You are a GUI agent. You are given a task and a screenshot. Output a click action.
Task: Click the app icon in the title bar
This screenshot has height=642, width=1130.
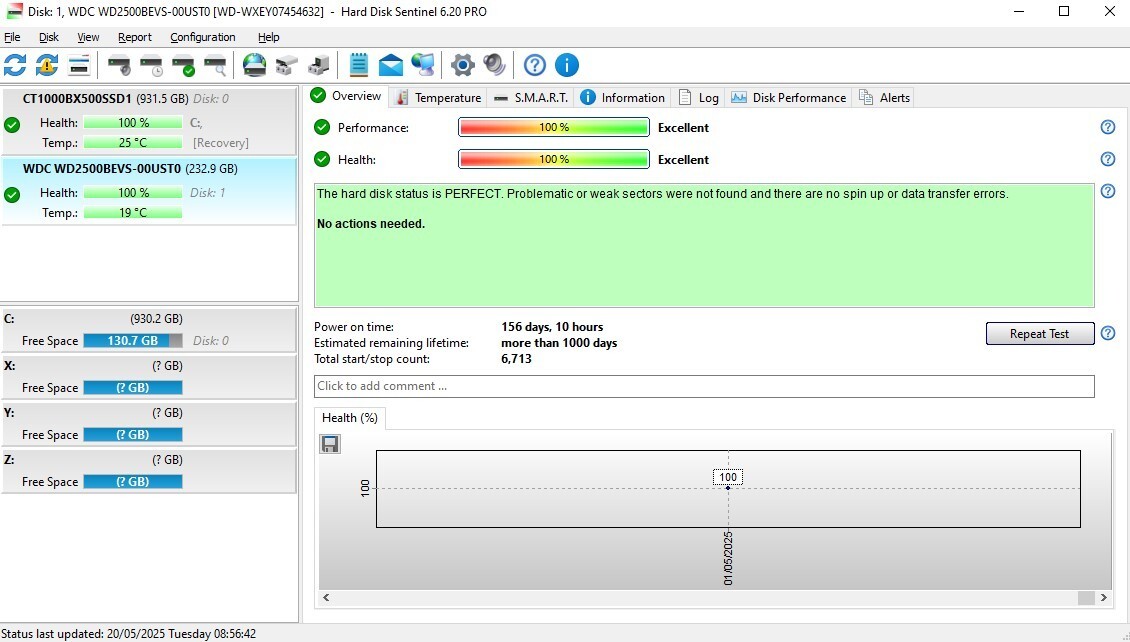tap(14, 12)
